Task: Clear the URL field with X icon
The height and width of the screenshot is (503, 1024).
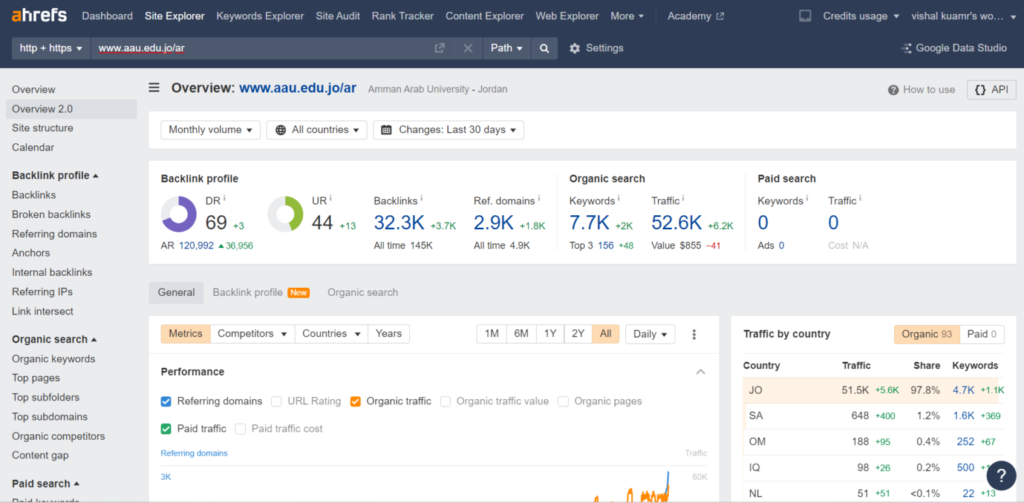Action: (468, 48)
